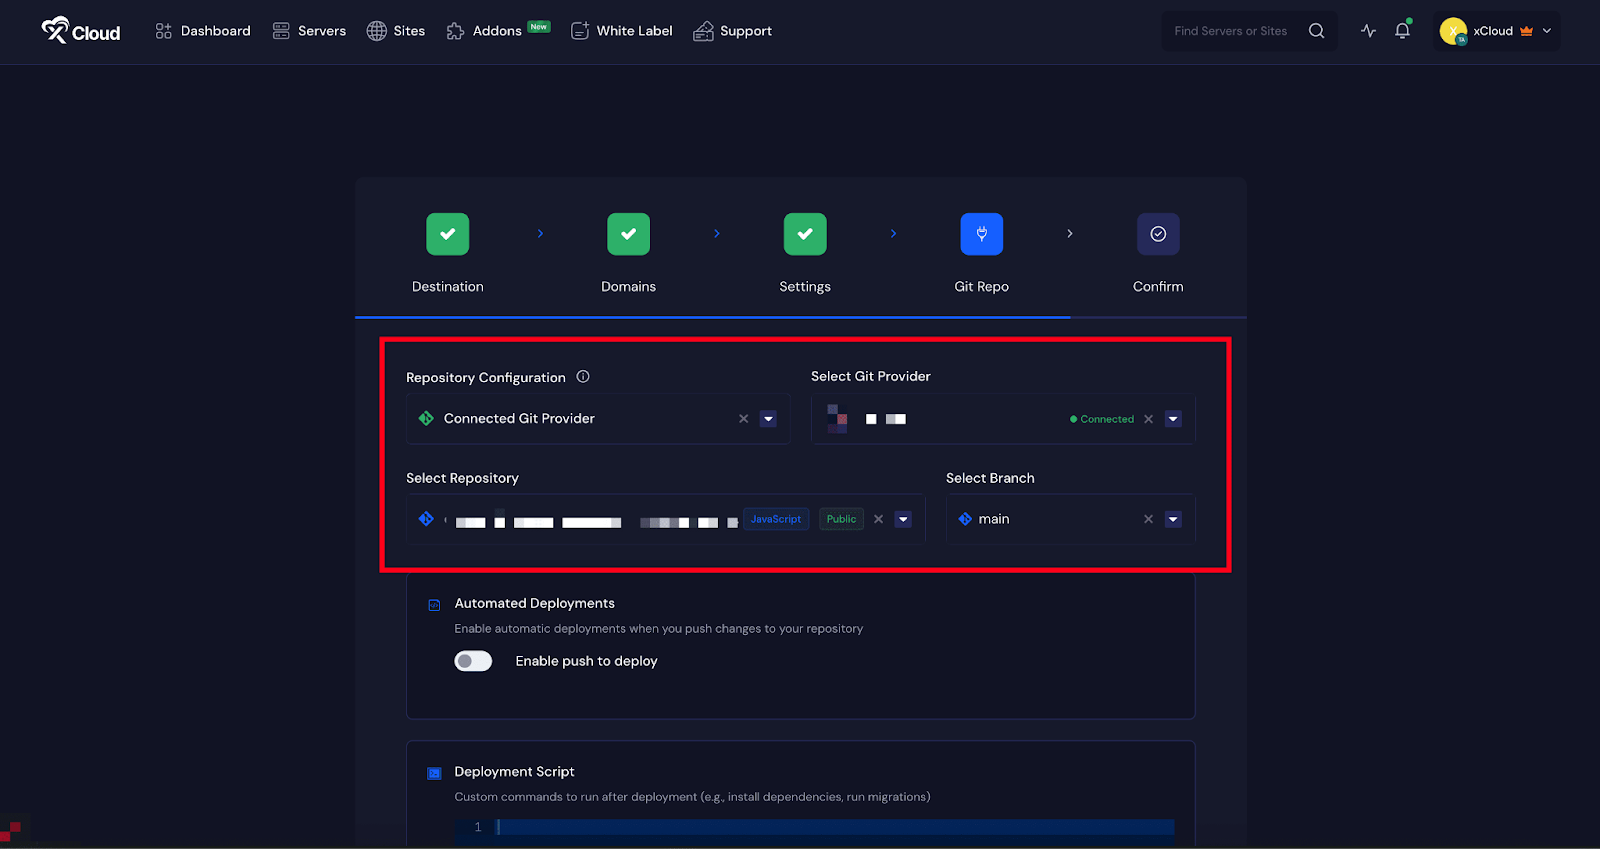
Task: Tick the Automated Deployments checkbox
Action: click(434, 605)
